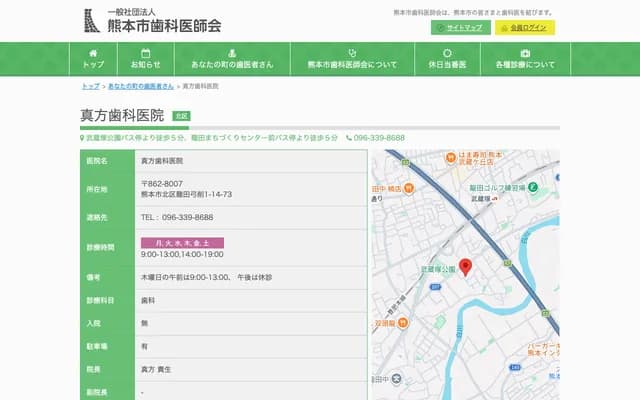Click the purple weekday schedule badge

(x=182, y=242)
